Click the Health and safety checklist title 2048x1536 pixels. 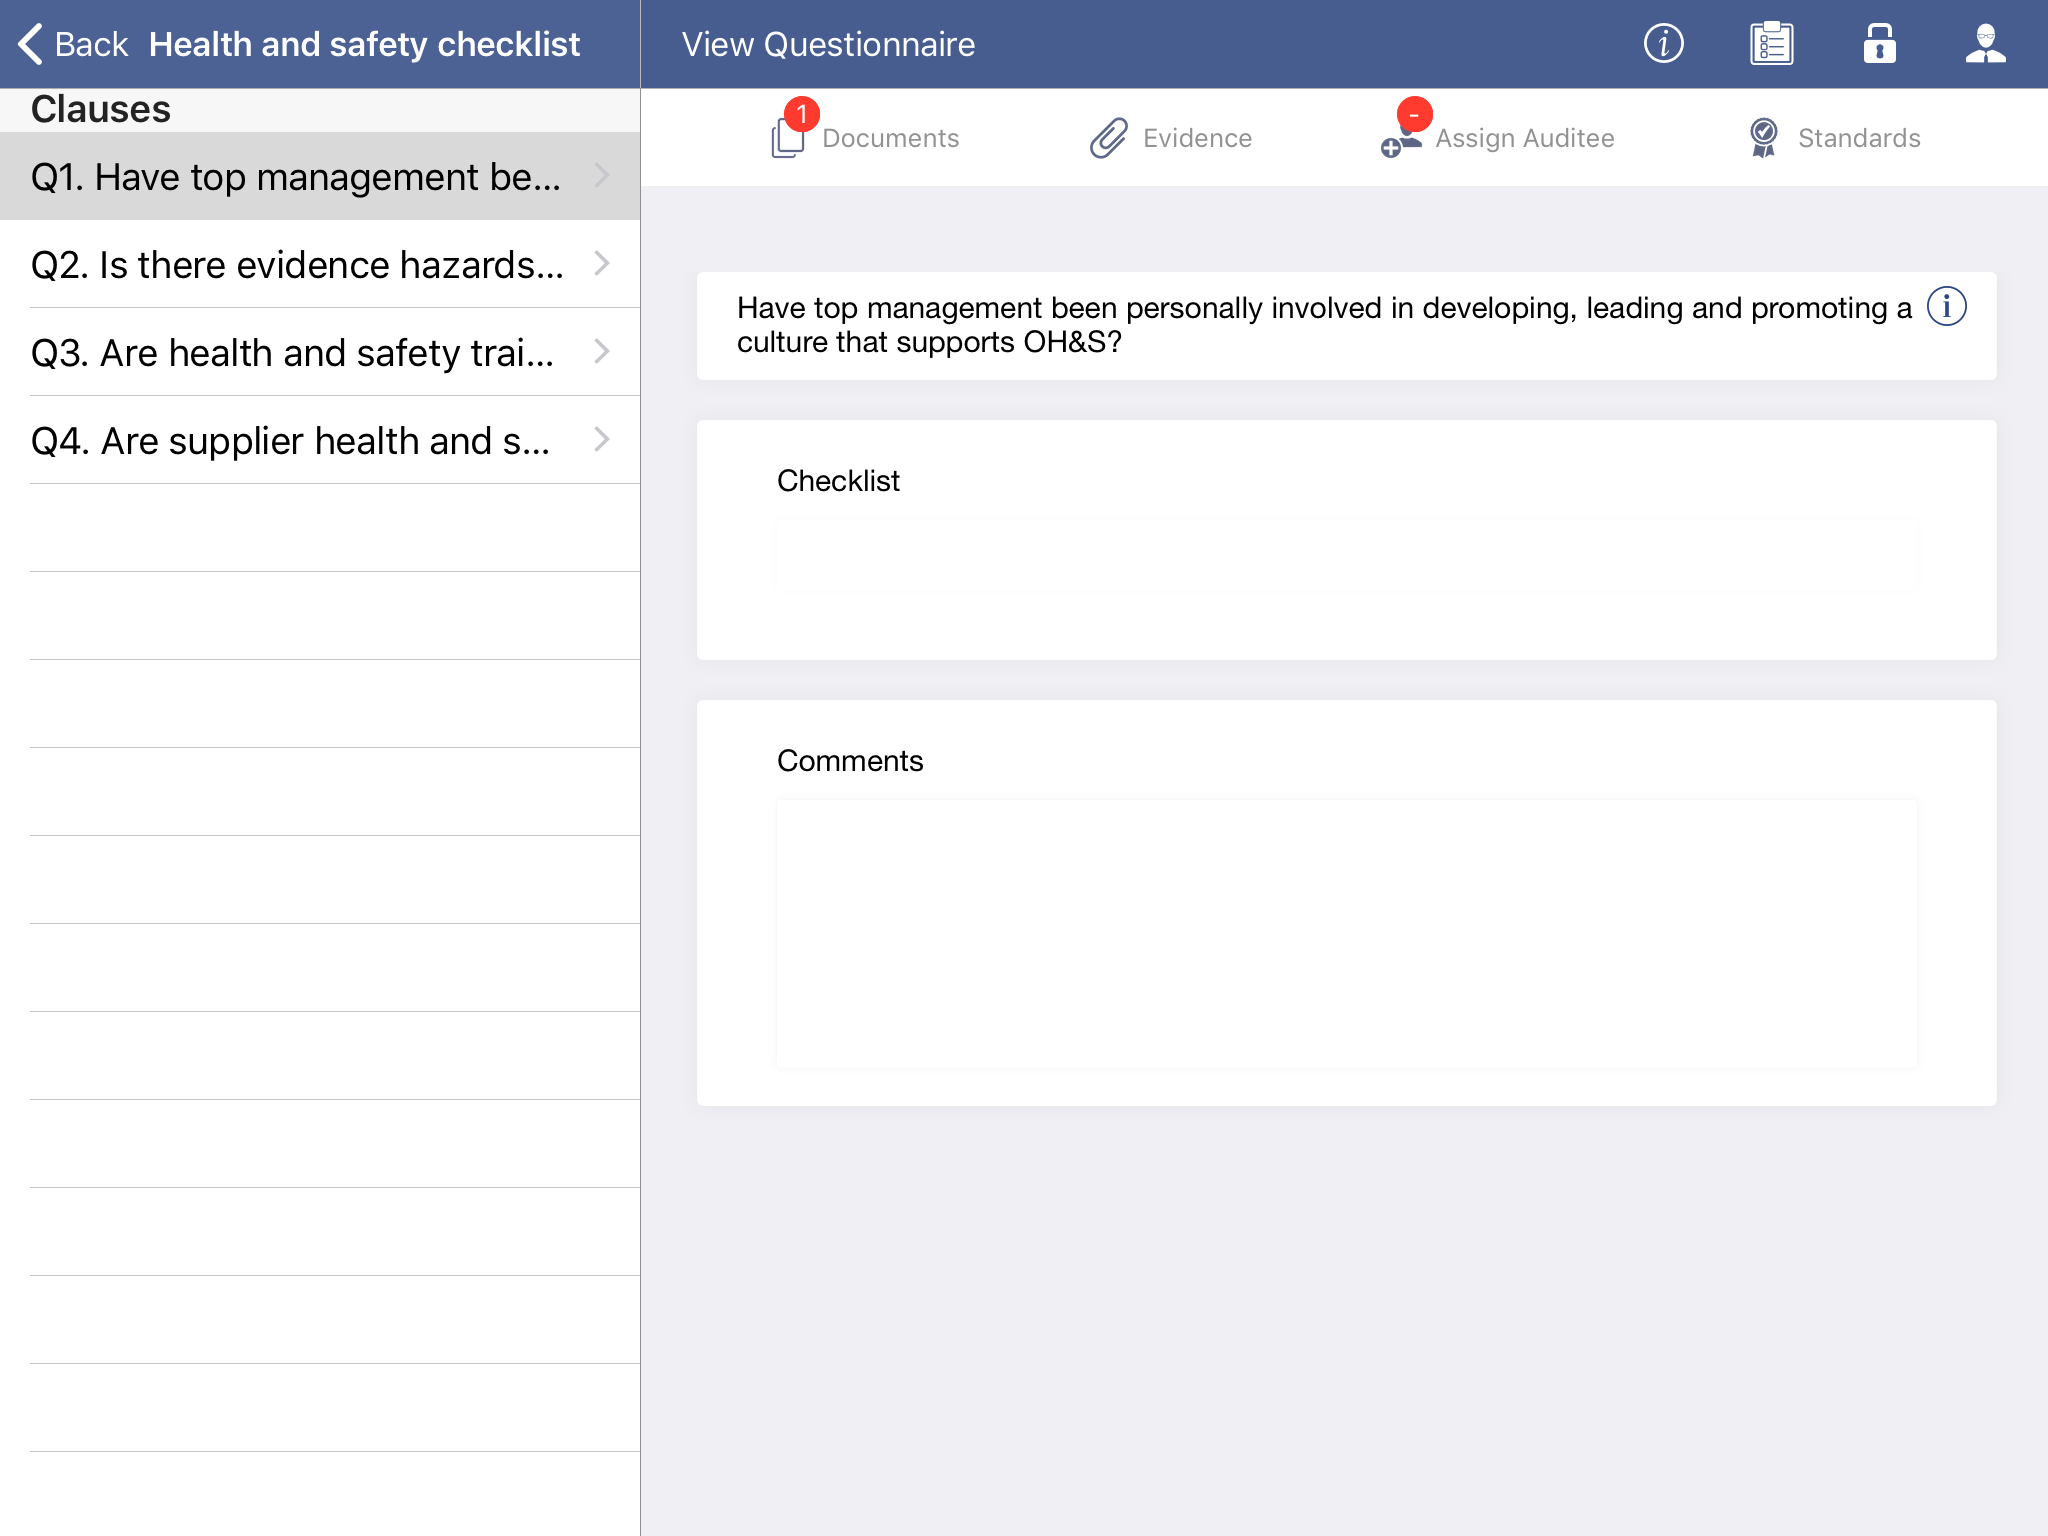[364, 44]
